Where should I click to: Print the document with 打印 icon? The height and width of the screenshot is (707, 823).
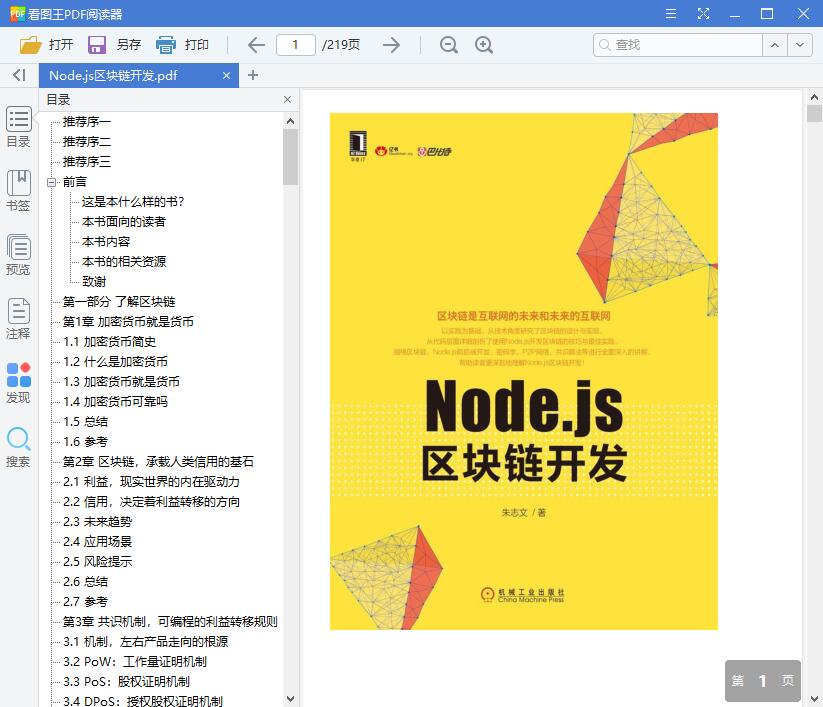click(165, 45)
